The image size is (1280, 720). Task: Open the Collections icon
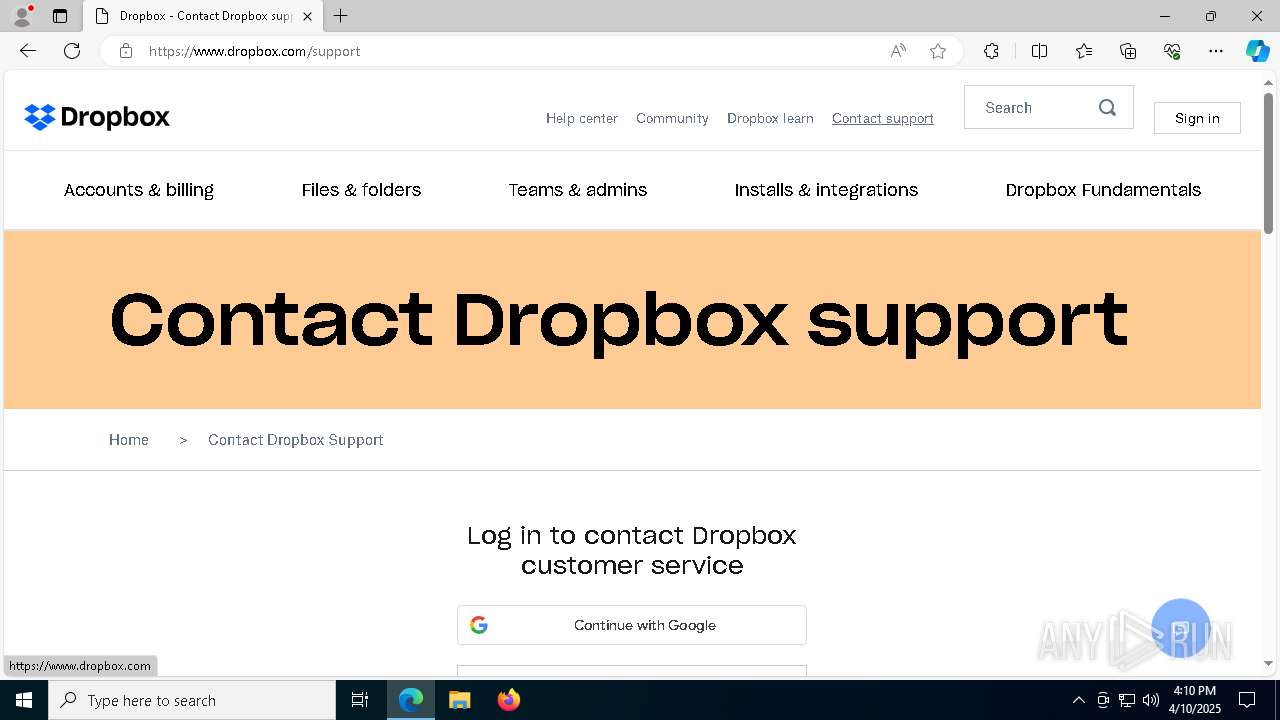(1128, 51)
